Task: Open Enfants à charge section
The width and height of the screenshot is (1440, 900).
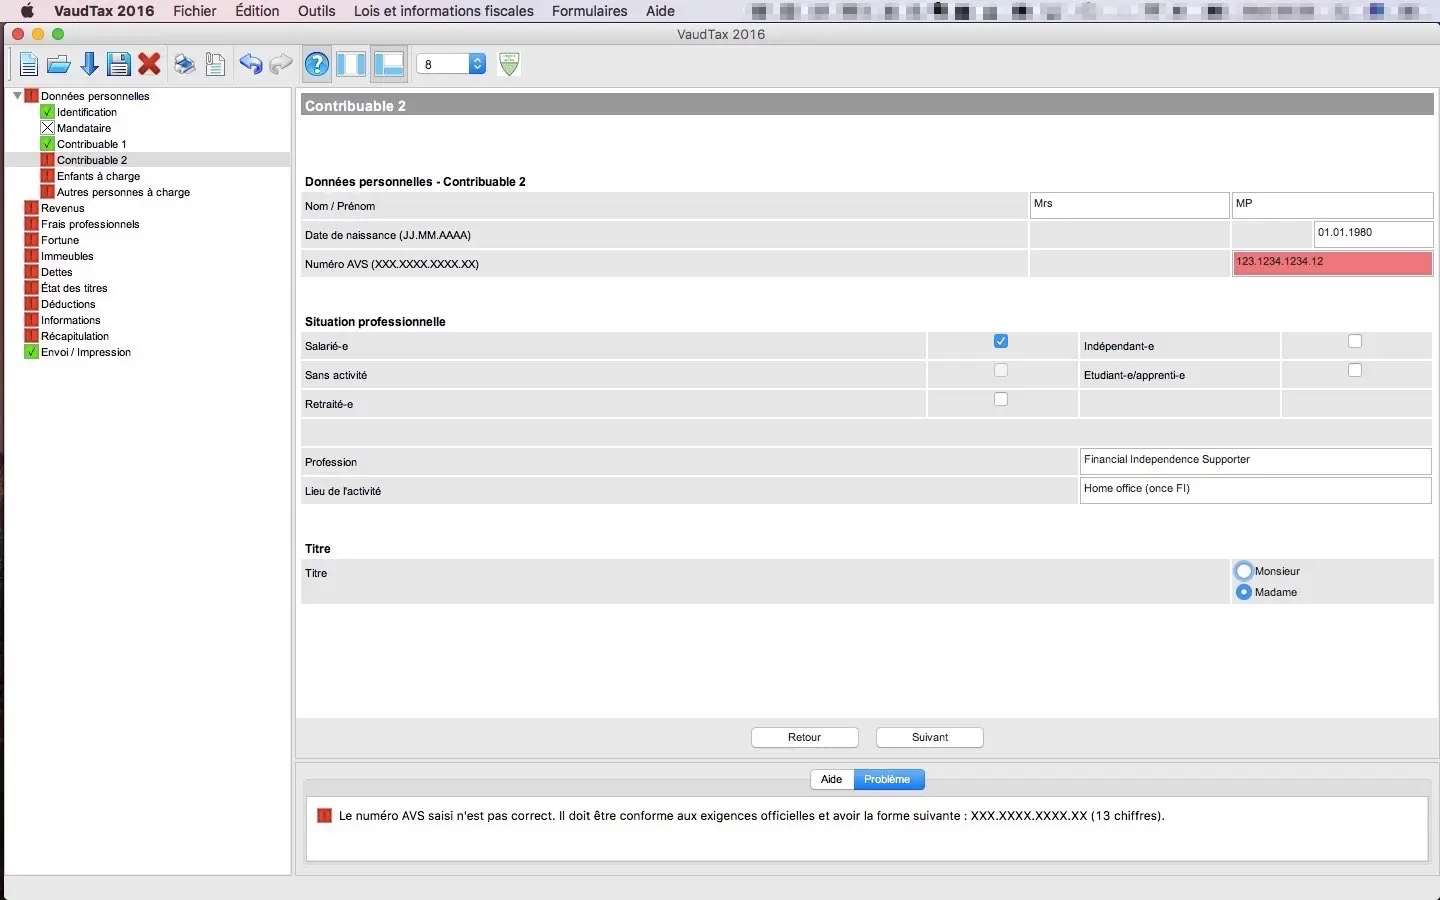Action: click(98, 176)
